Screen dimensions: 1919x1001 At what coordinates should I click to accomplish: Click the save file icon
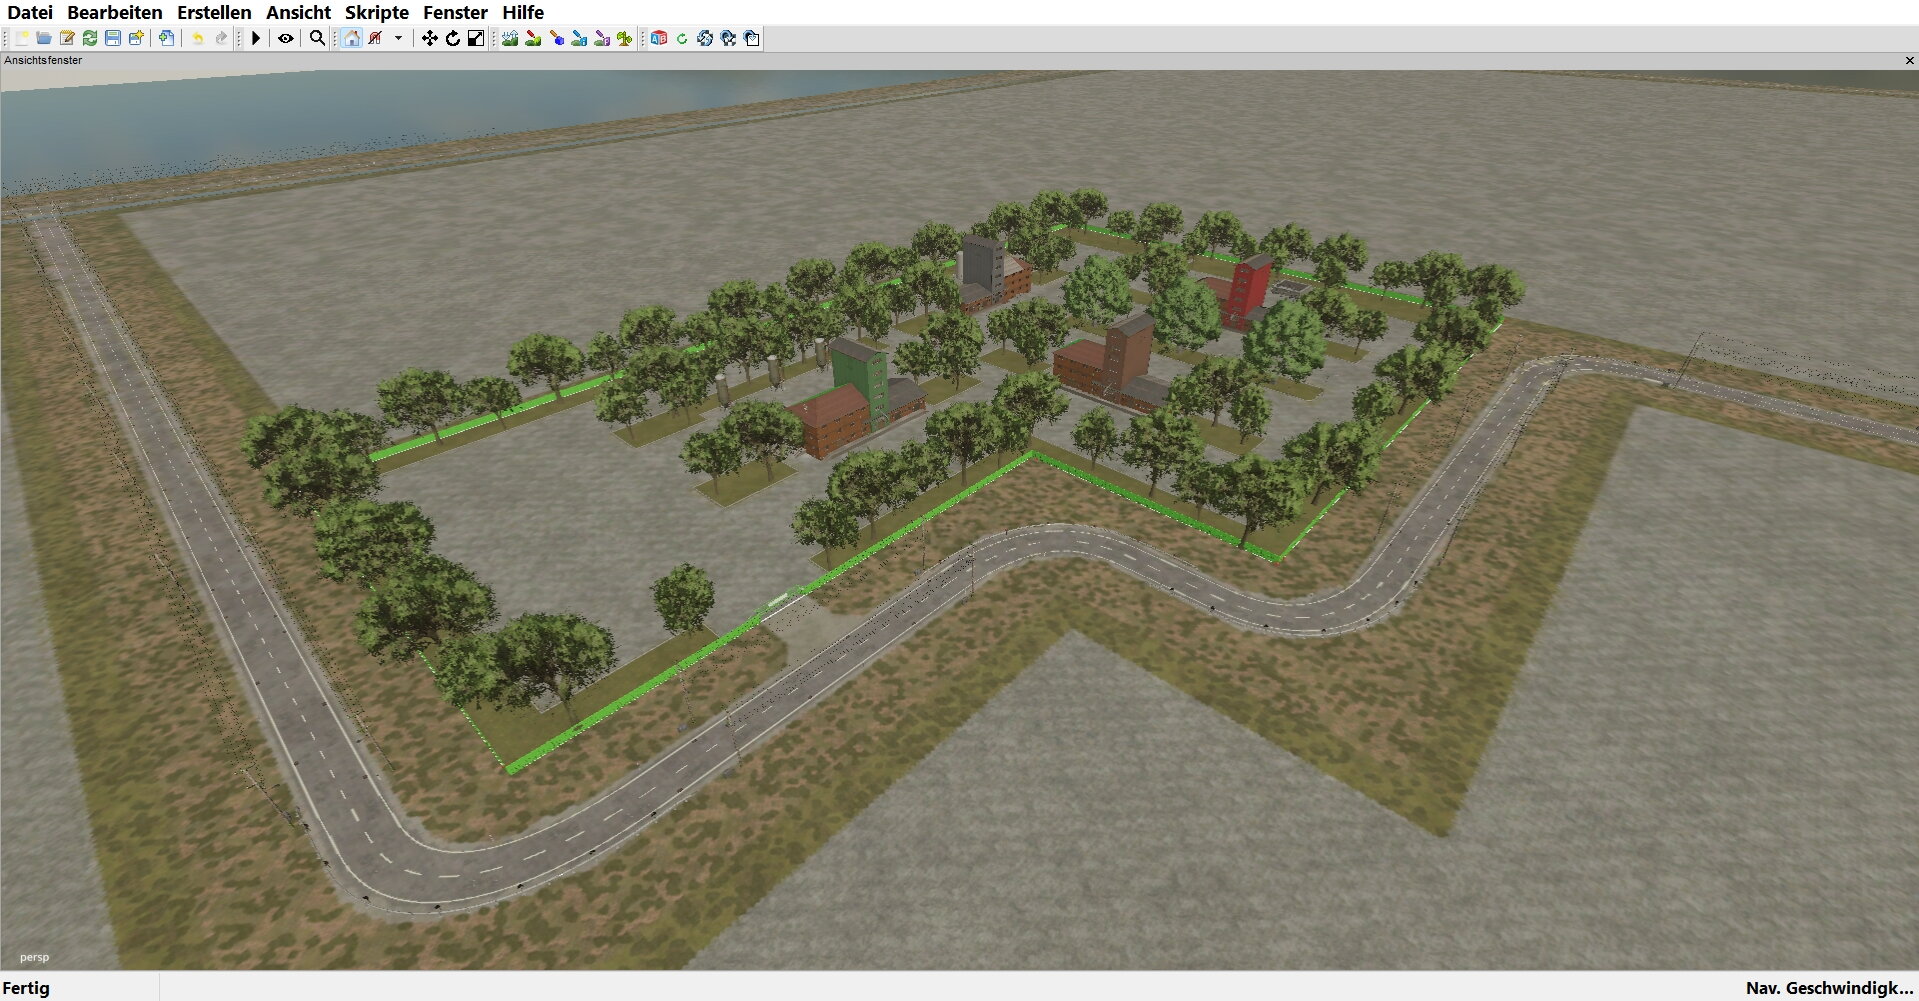tap(113, 38)
